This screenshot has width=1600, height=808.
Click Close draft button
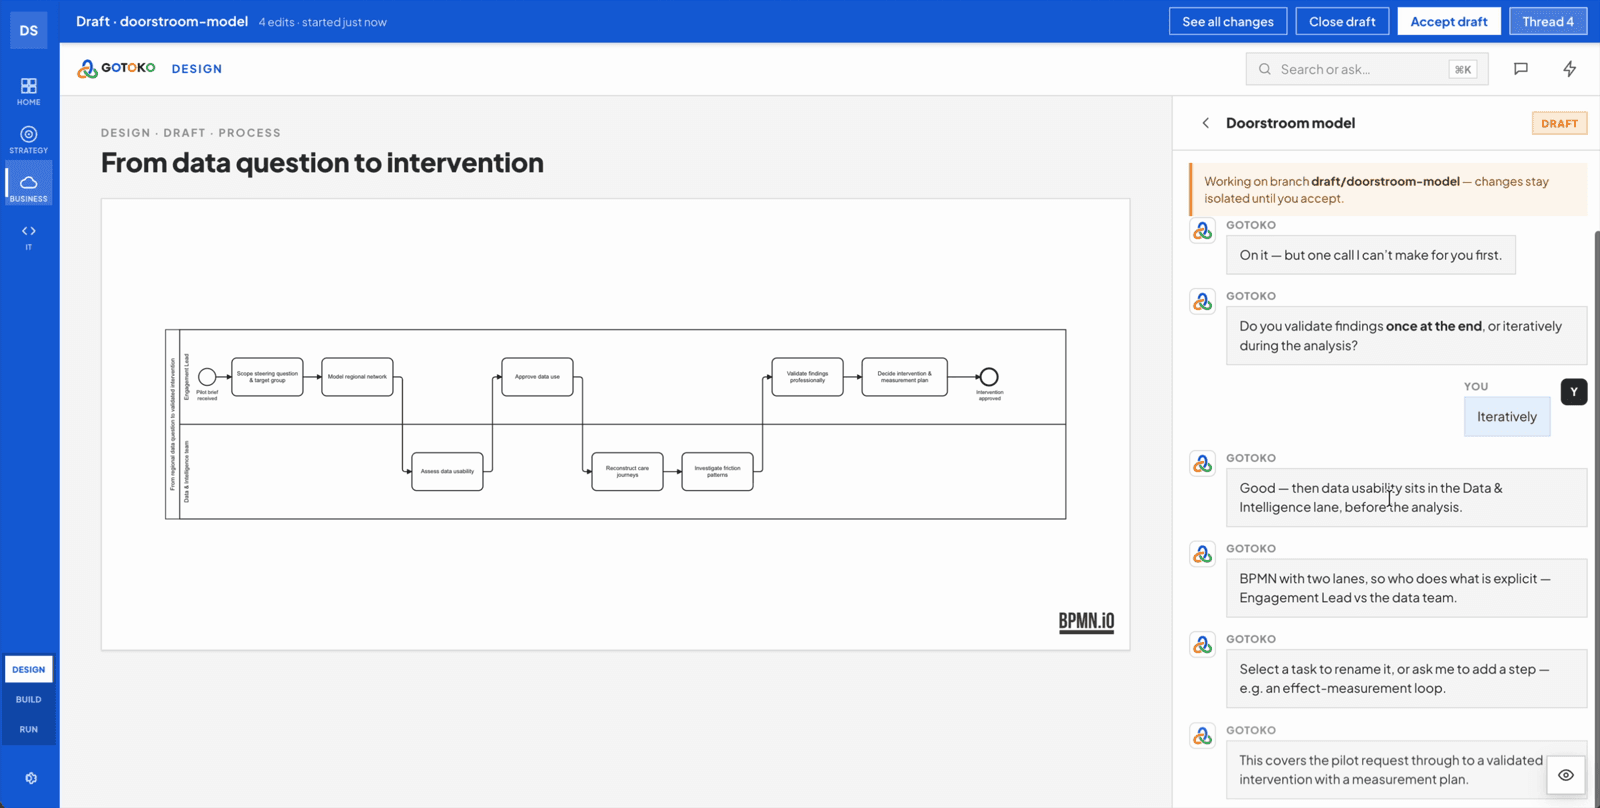click(x=1342, y=21)
